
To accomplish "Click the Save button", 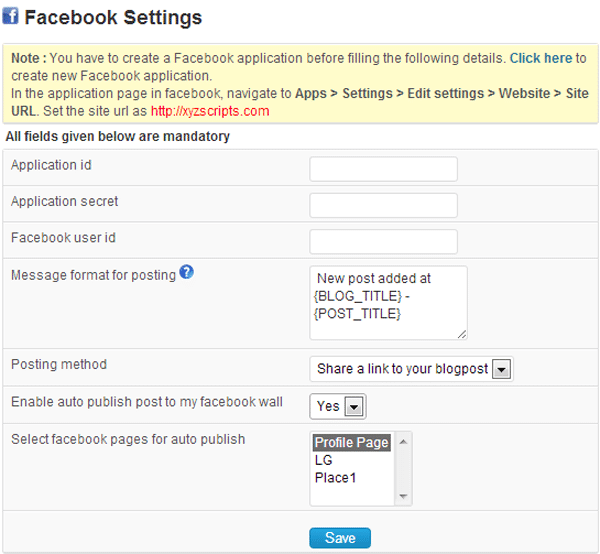I will click(340, 538).
